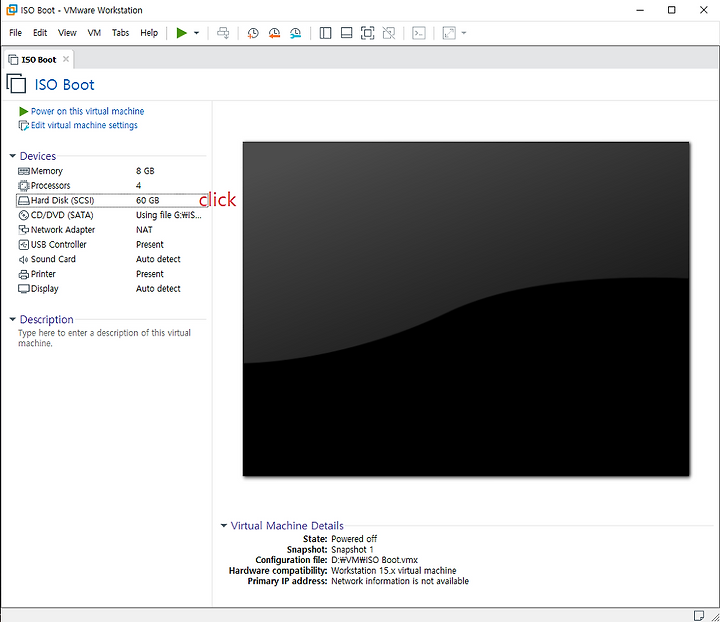Viewport: 720px width, 622px height.
Task: Click the processors count value 4
Action: tap(138, 185)
